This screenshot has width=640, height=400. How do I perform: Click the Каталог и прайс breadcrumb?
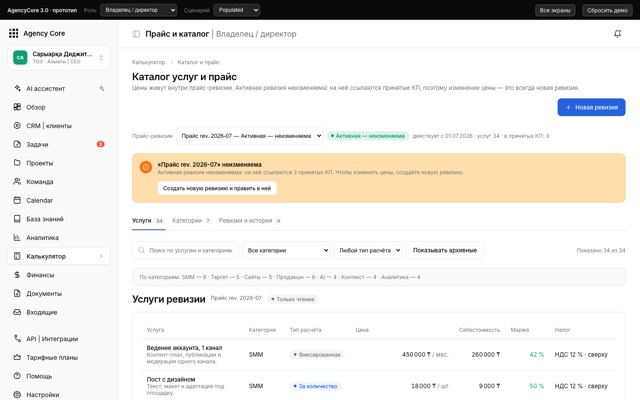pos(199,62)
